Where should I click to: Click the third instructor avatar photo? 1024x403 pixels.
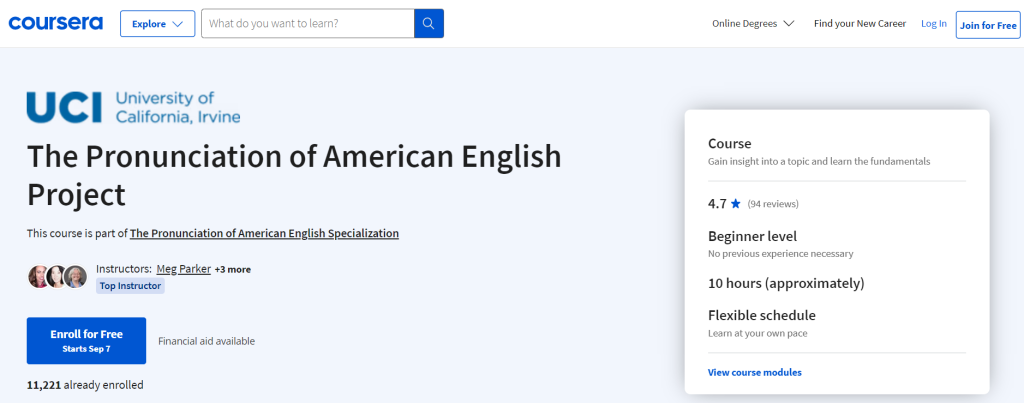(x=75, y=277)
